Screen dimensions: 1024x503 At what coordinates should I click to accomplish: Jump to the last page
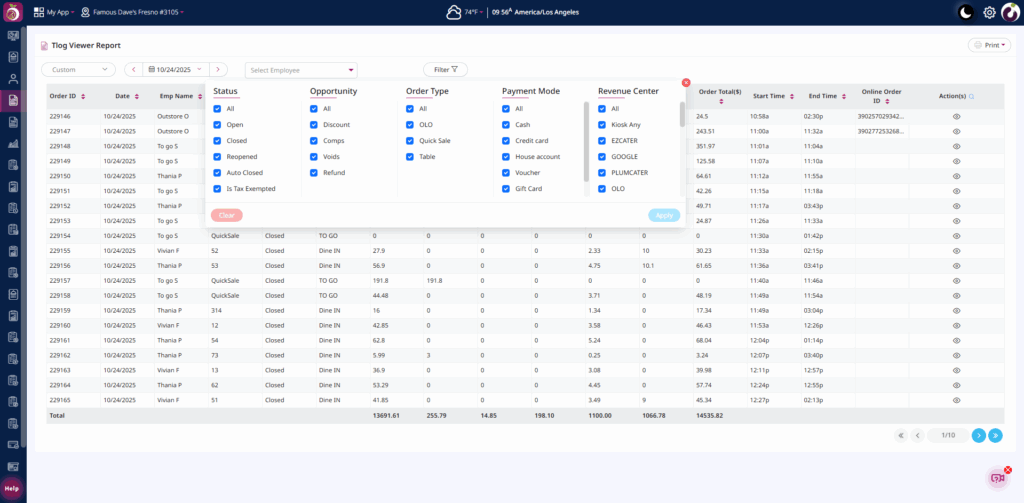(995, 435)
